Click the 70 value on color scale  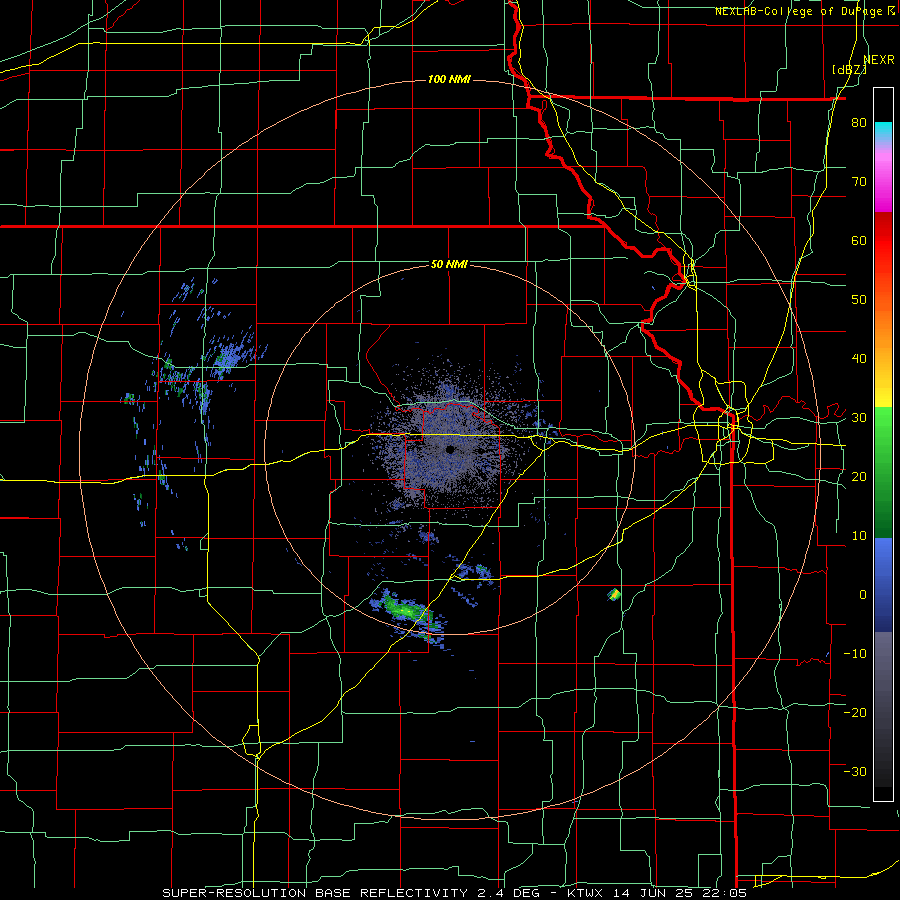pos(859,181)
